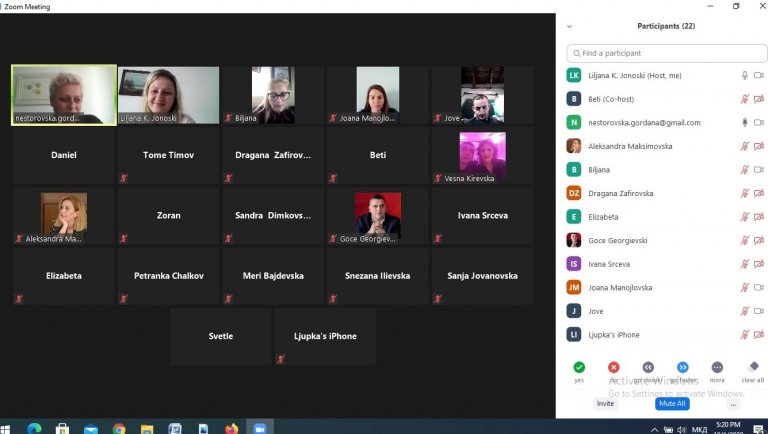Open the 'more' reactions icon
The width and height of the screenshot is (768, 434).
click(x=717, y=367)
